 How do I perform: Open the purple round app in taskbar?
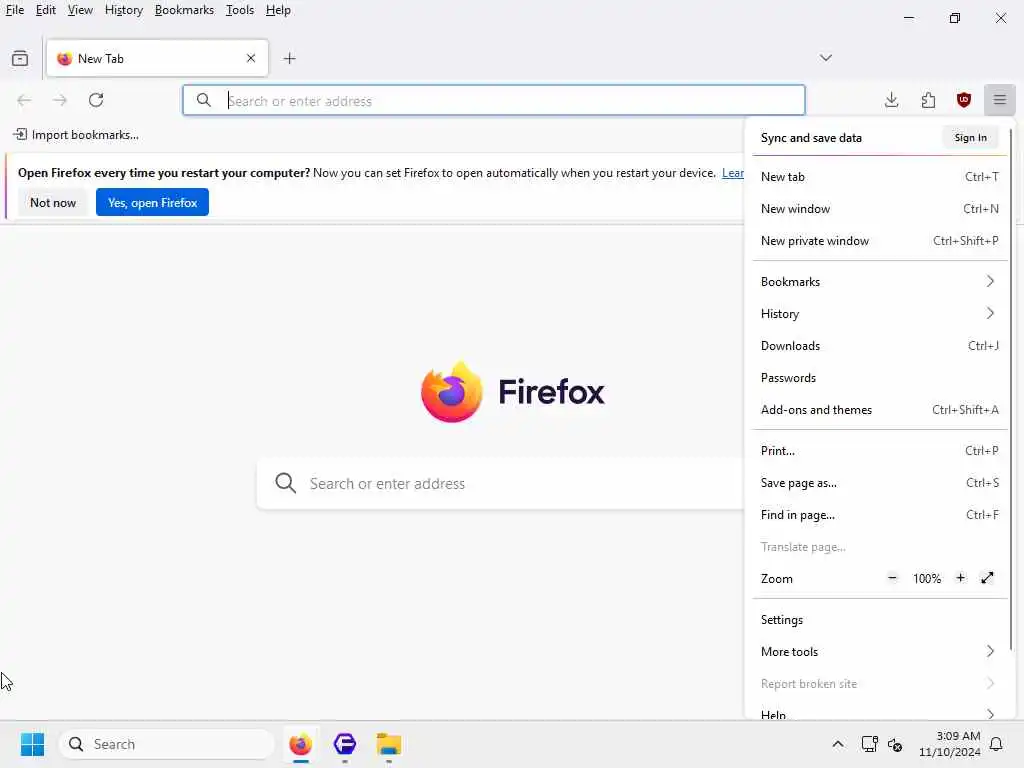[345, 744]
